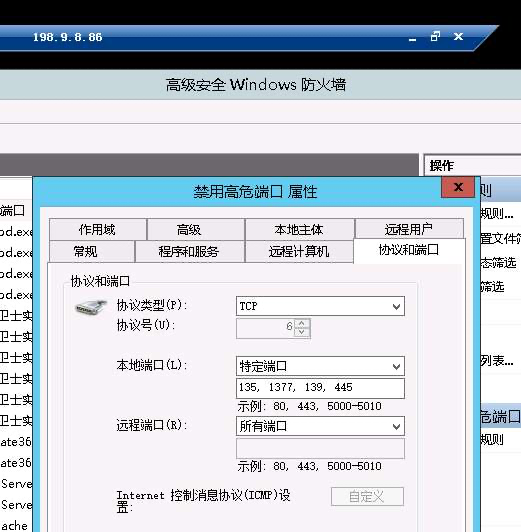Open the 程序和服务 tab
This screenshot has width=521, height=532.
point(189,251)
